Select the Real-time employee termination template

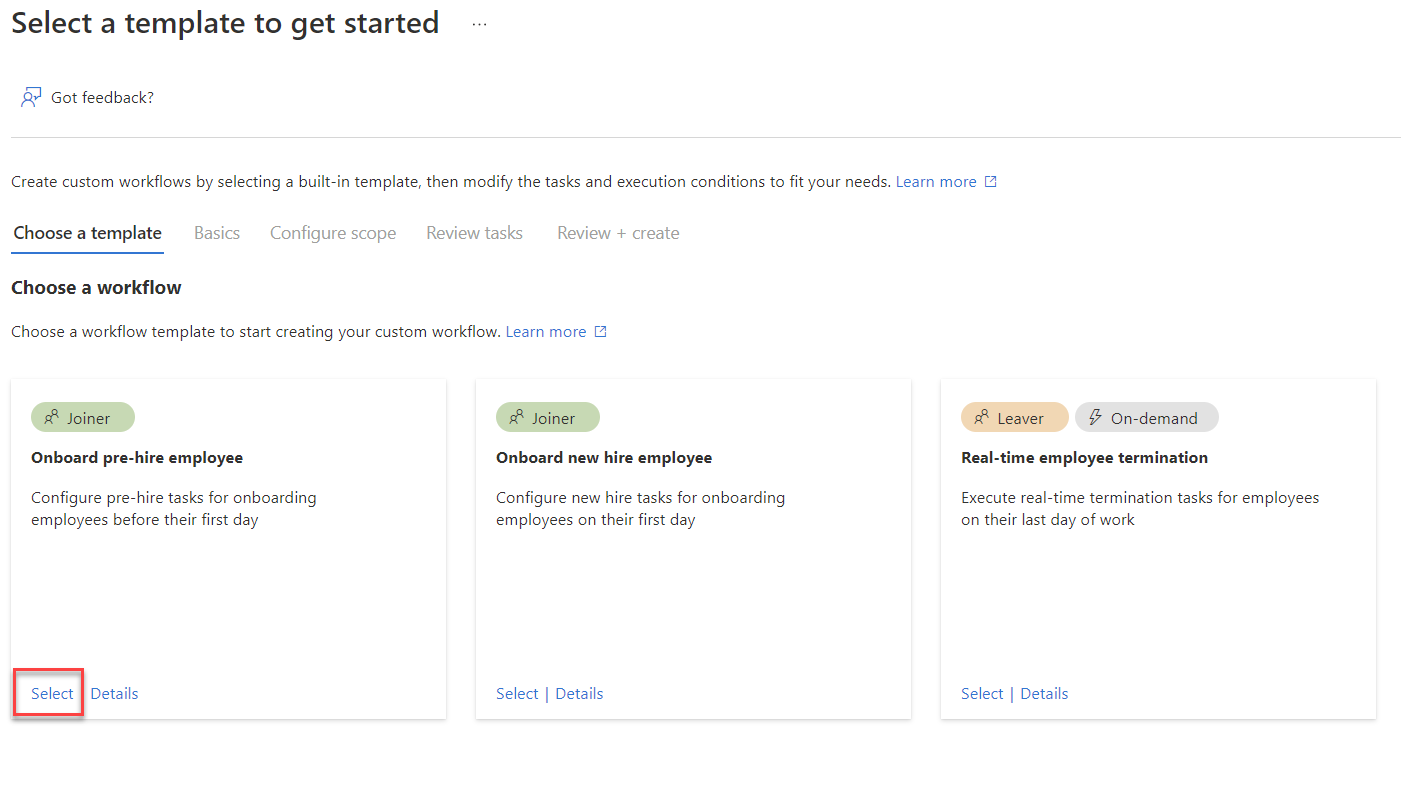[x=982, y=693]
